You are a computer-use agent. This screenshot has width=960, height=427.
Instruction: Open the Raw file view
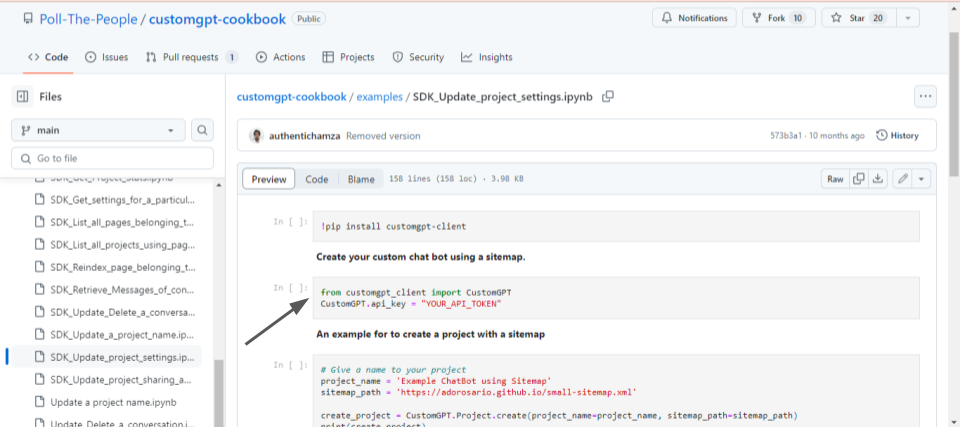click(835, 179)
